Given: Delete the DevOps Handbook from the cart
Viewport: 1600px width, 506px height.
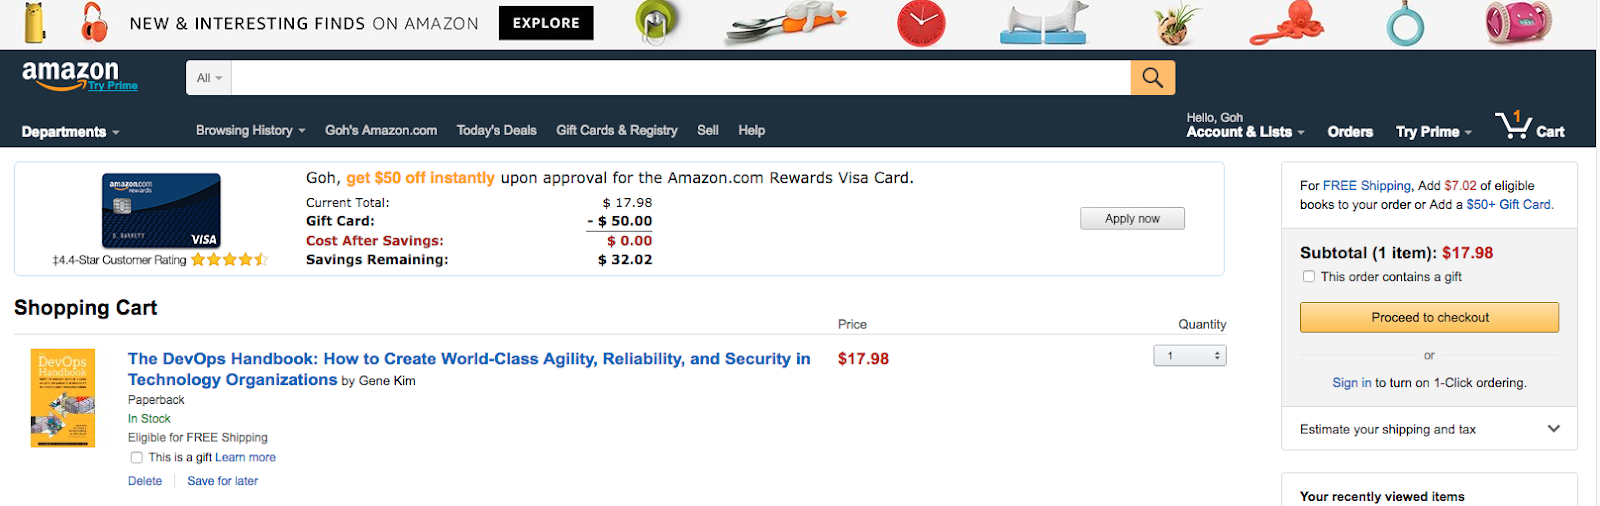Looking at the screenshot, I should pyautogui.click(x=145, y=481).
